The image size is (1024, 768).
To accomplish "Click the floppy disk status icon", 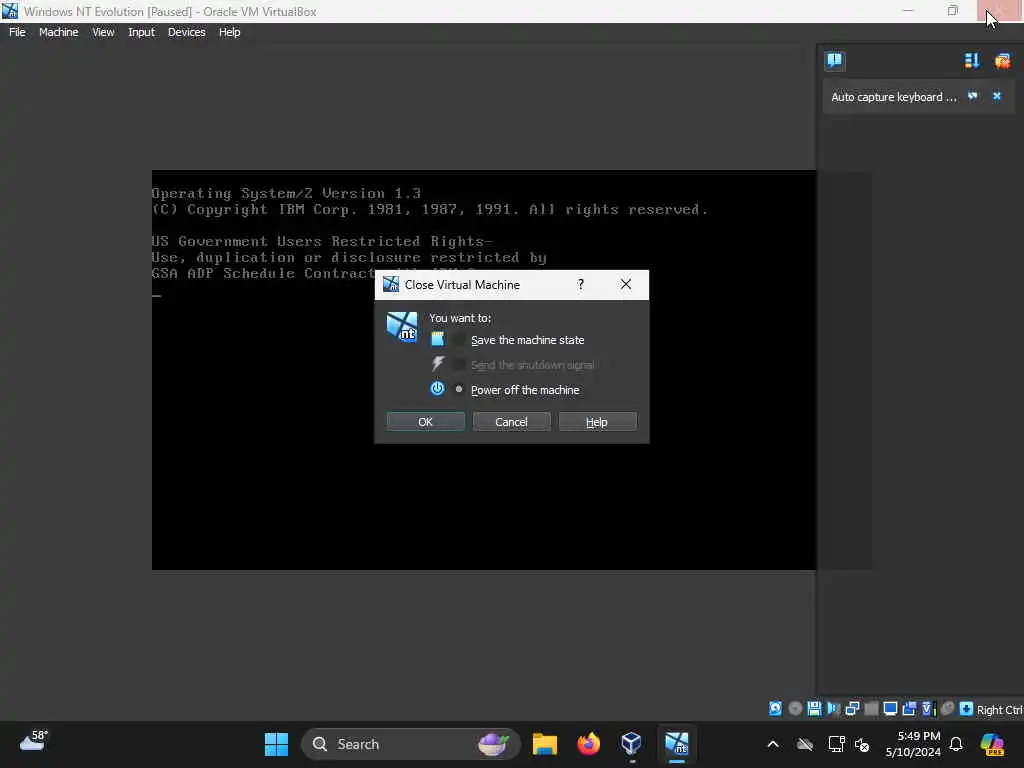I will click(x=814, y=709).
